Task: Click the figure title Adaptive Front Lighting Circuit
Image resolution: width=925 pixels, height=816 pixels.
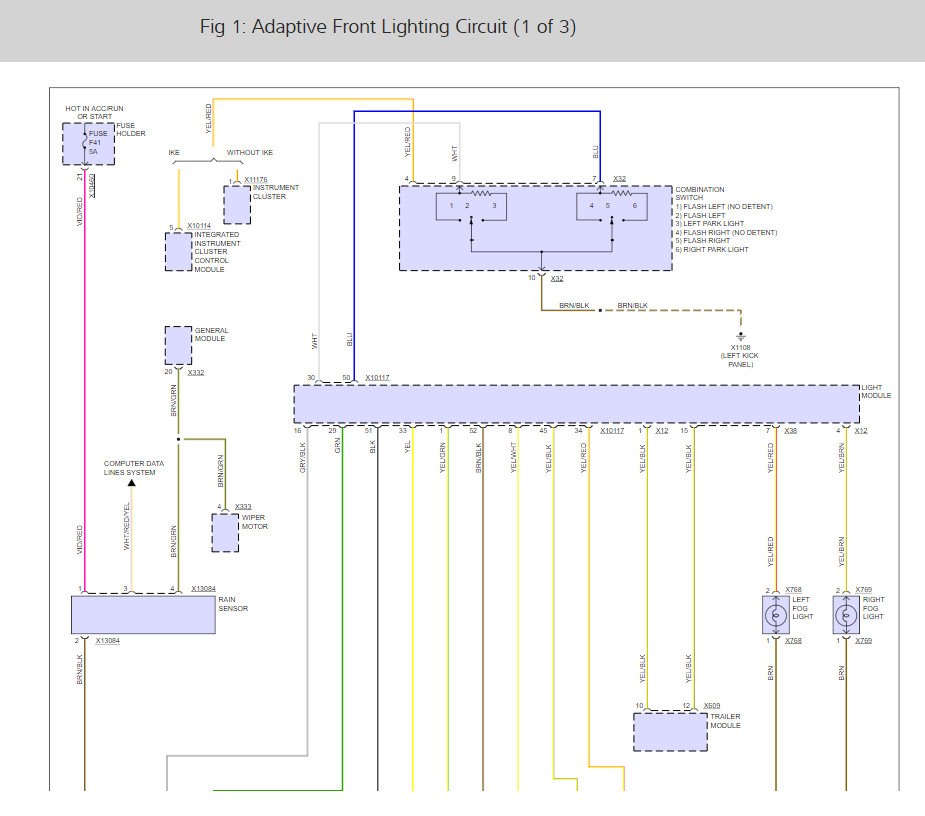Action: 388,27
